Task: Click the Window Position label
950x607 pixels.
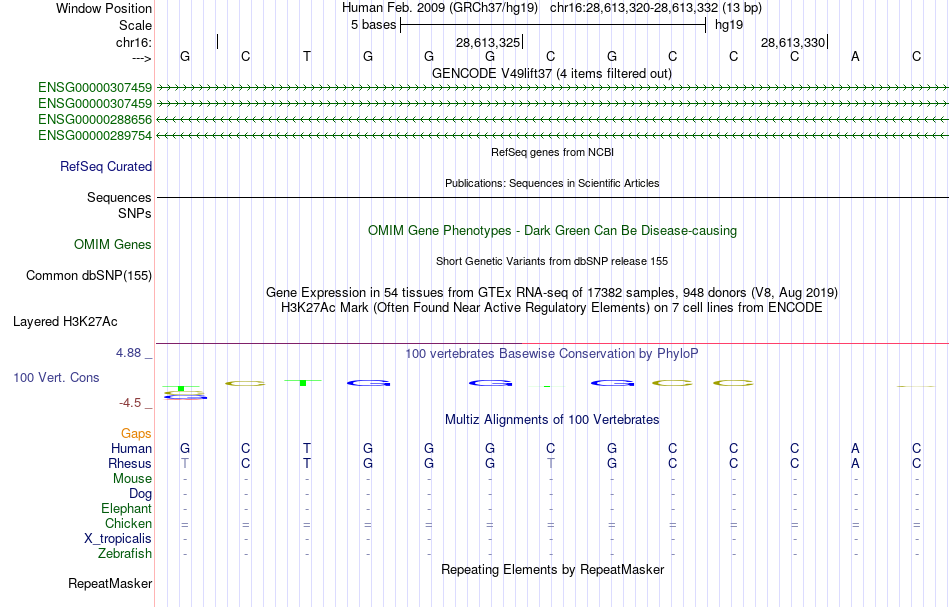Action: tap(104, 8)
